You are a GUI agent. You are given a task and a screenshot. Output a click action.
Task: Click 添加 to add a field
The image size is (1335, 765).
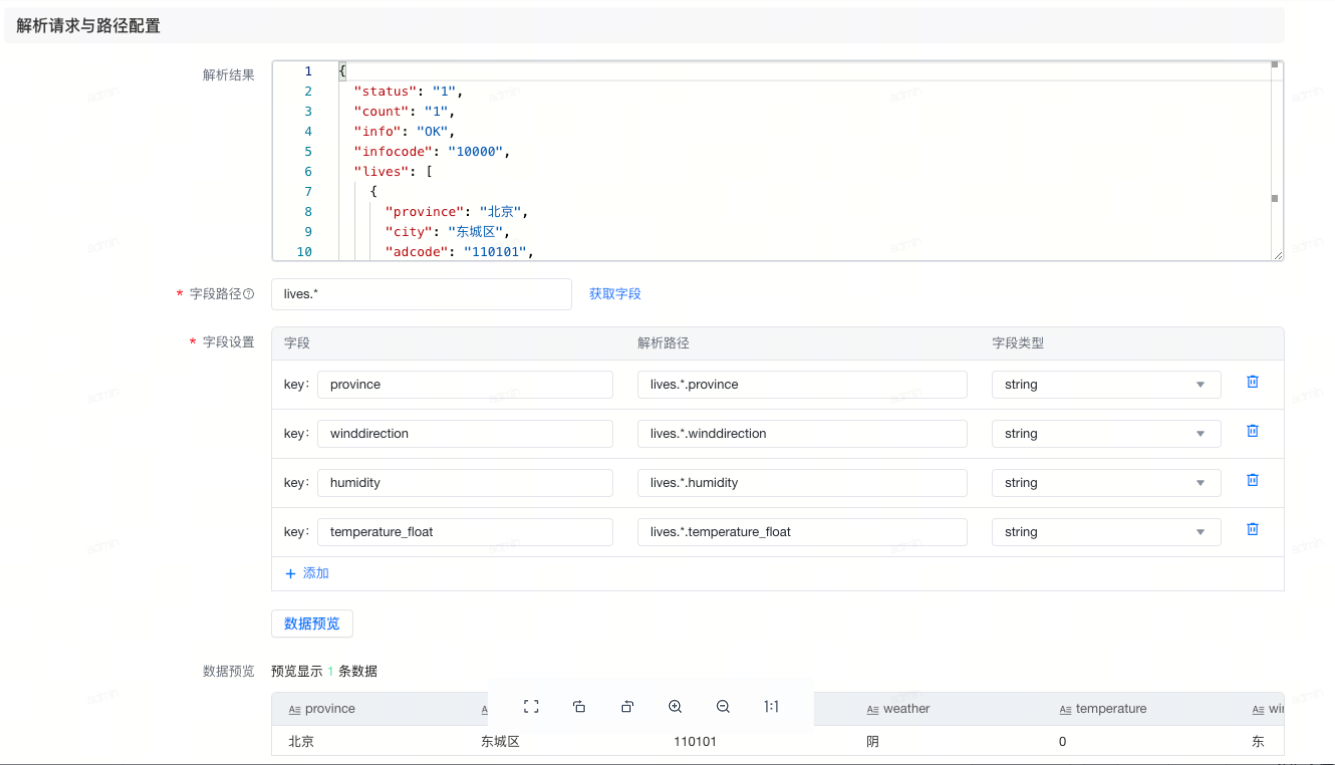(308, 574)
